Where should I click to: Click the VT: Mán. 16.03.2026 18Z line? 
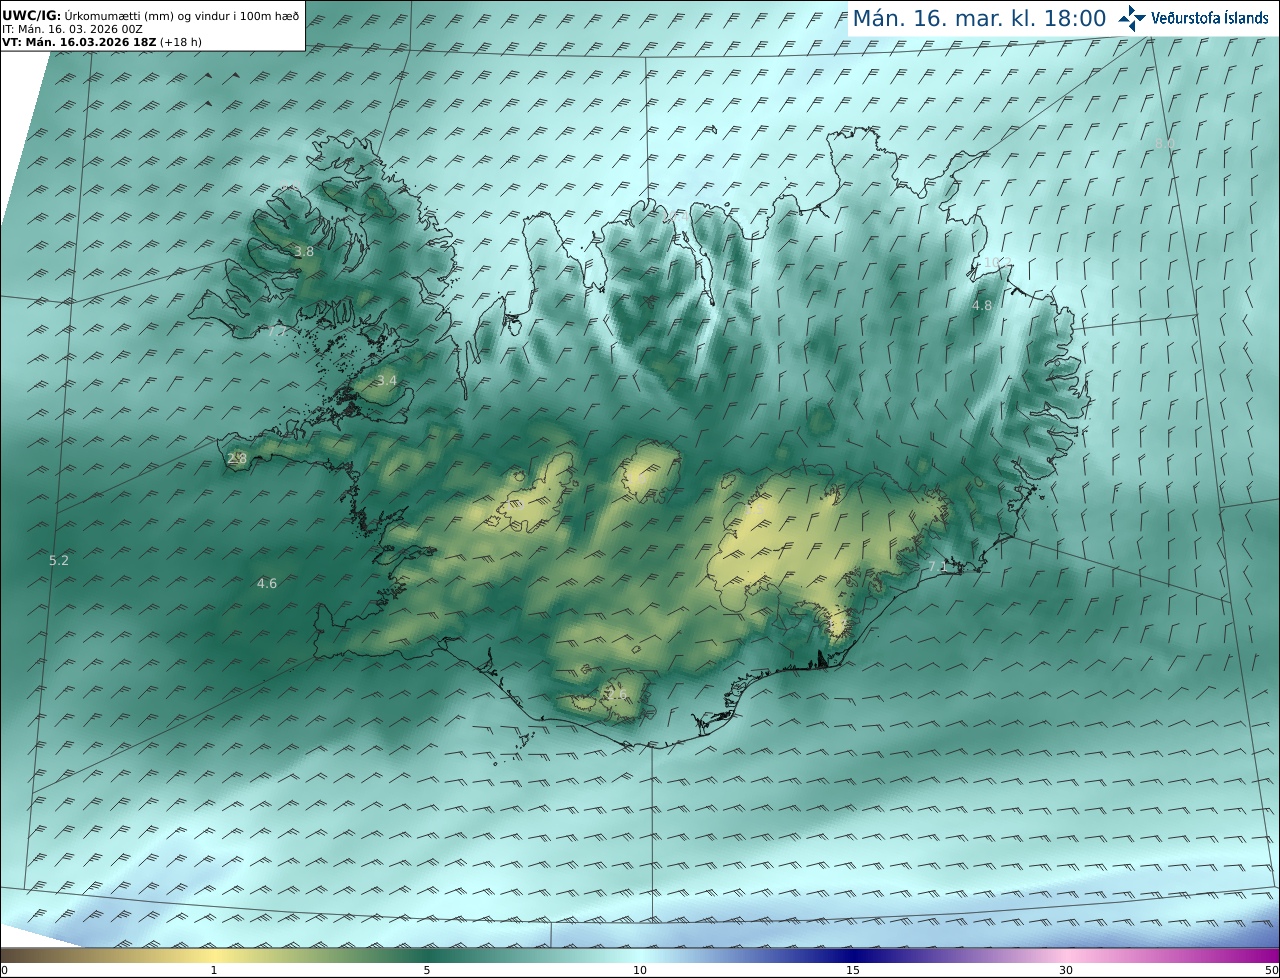click(101, 43)
